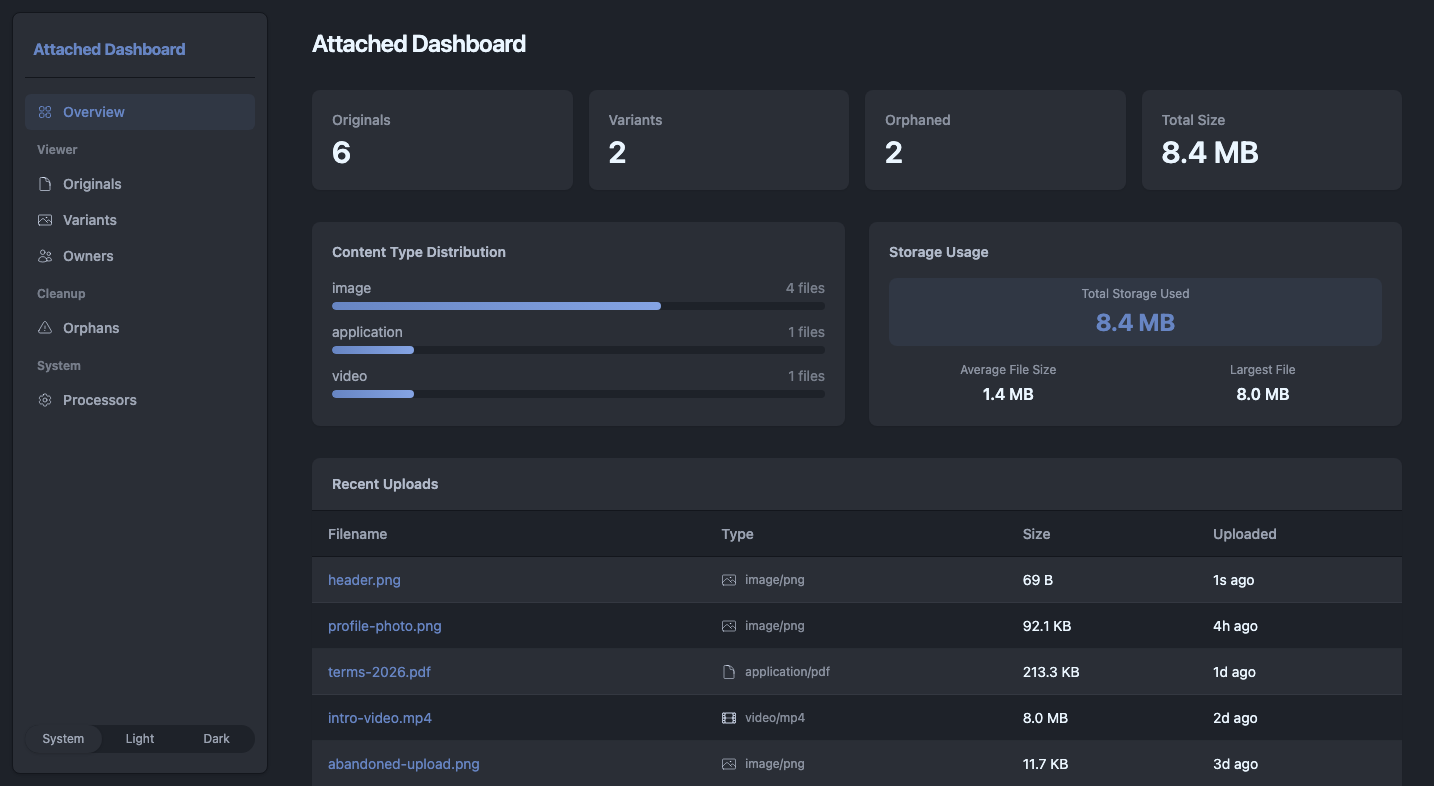Click the Originals document icon in sidebar

45,184
